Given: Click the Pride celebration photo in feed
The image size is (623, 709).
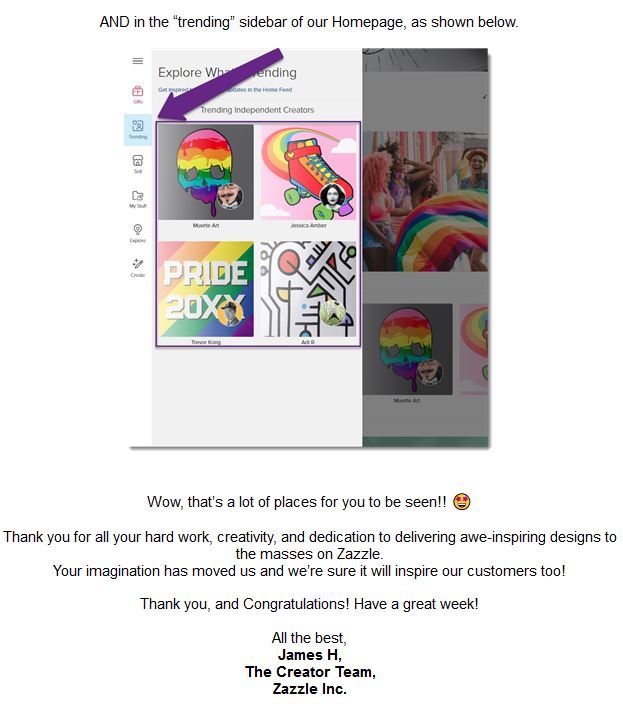Looking at the screenshot, I should pos(425,201).
